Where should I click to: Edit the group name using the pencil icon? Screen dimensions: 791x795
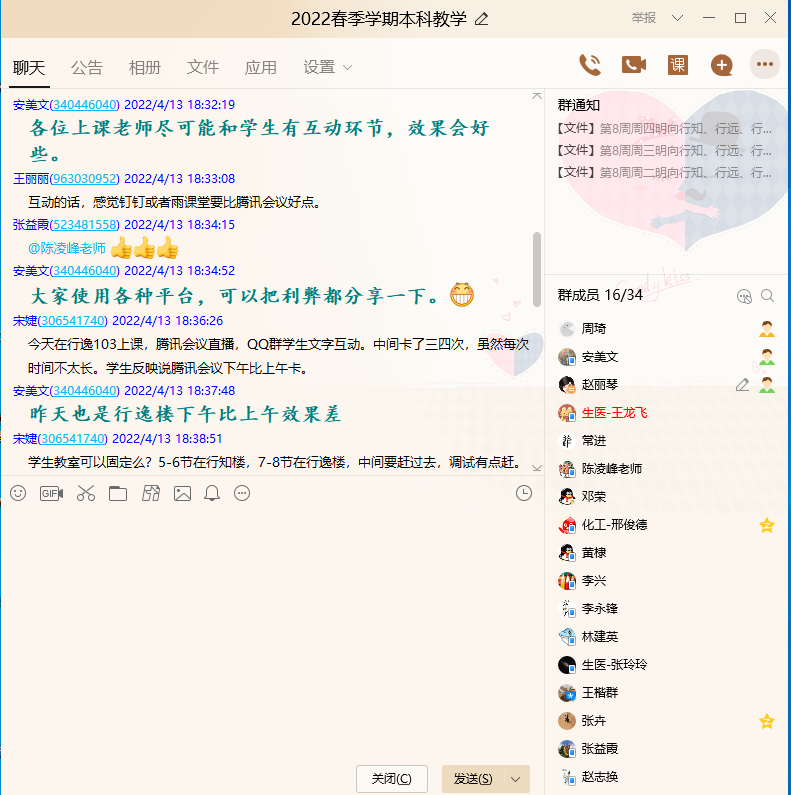[x=482, y=19]
